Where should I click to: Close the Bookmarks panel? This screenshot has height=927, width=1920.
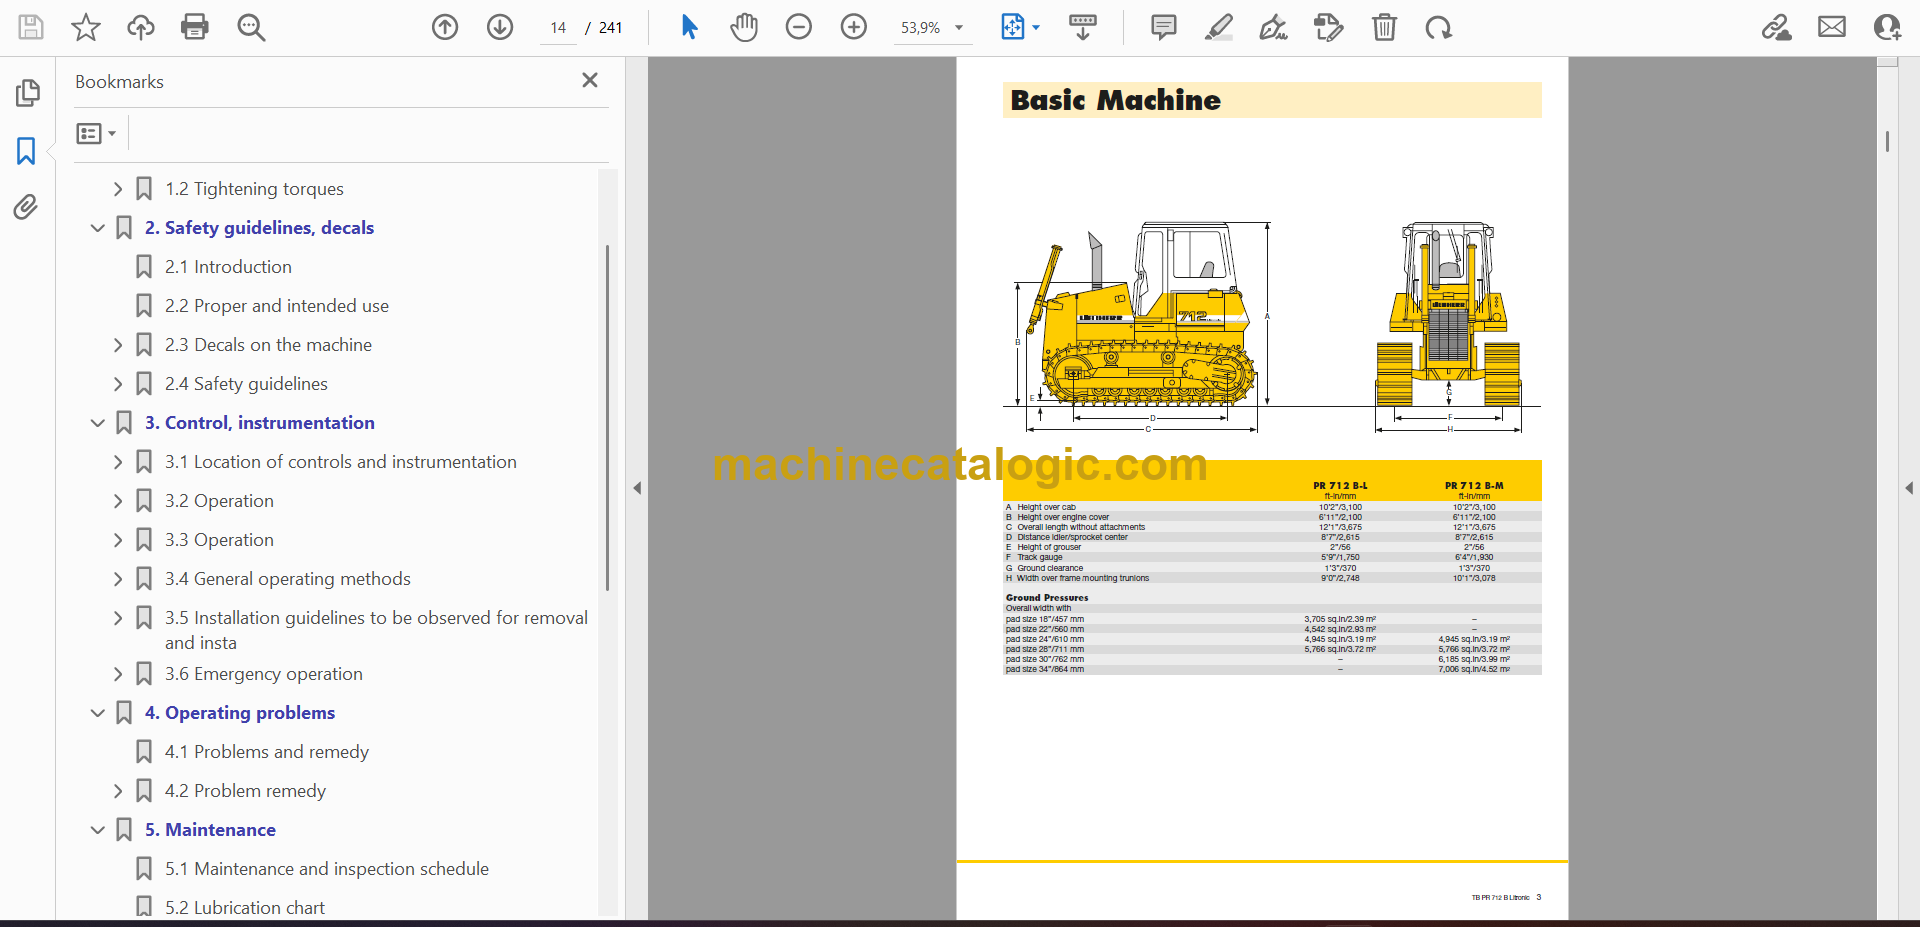pos(590,80)
